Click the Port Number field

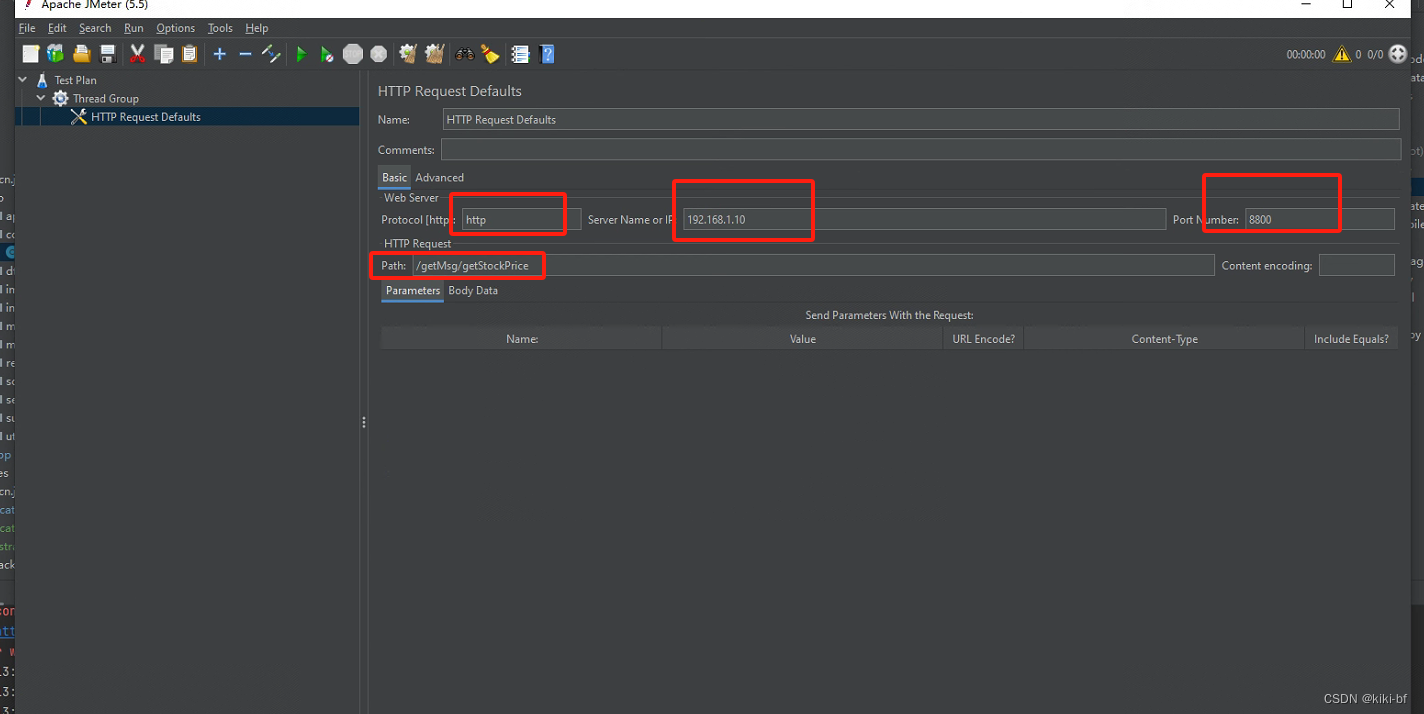pyautogui.click(x=1320, y=219)
